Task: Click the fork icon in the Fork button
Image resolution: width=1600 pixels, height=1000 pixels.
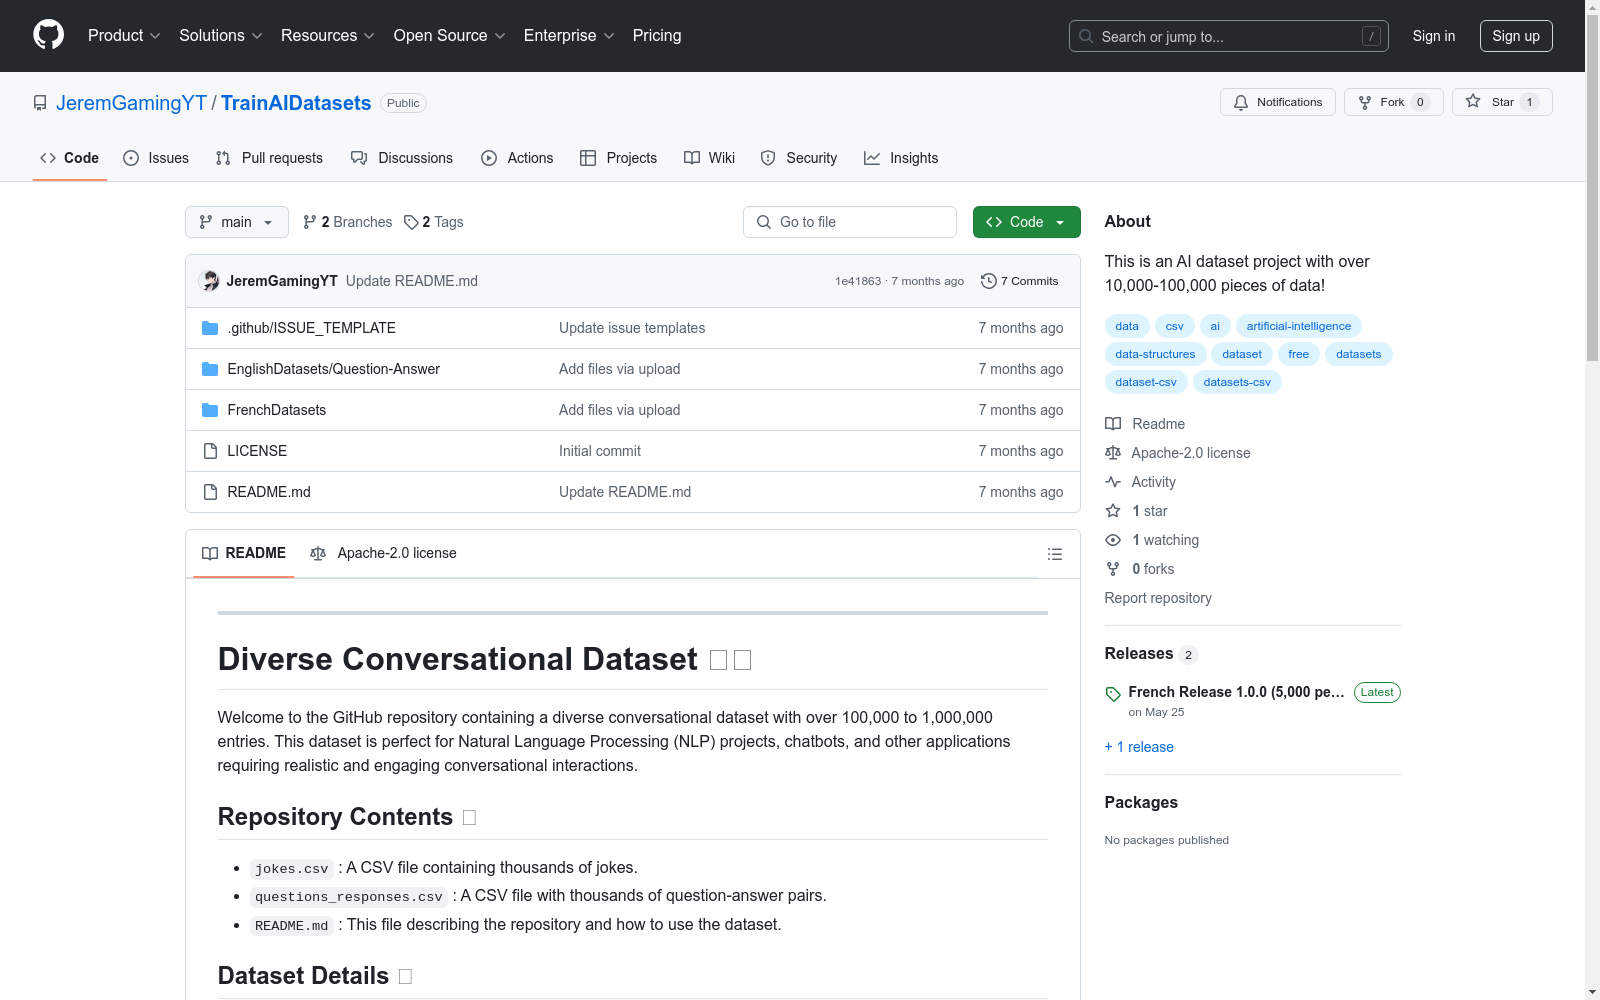Action: tap(1365, 102)
